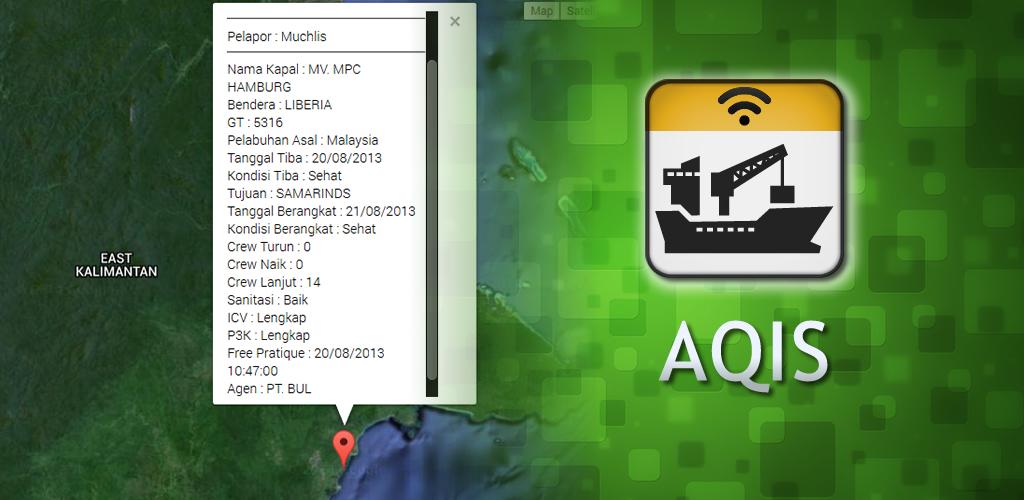This screenshot has width=1024, height=500.
Task: Click the 'GT : 5316' line
Action: [255, 122]
